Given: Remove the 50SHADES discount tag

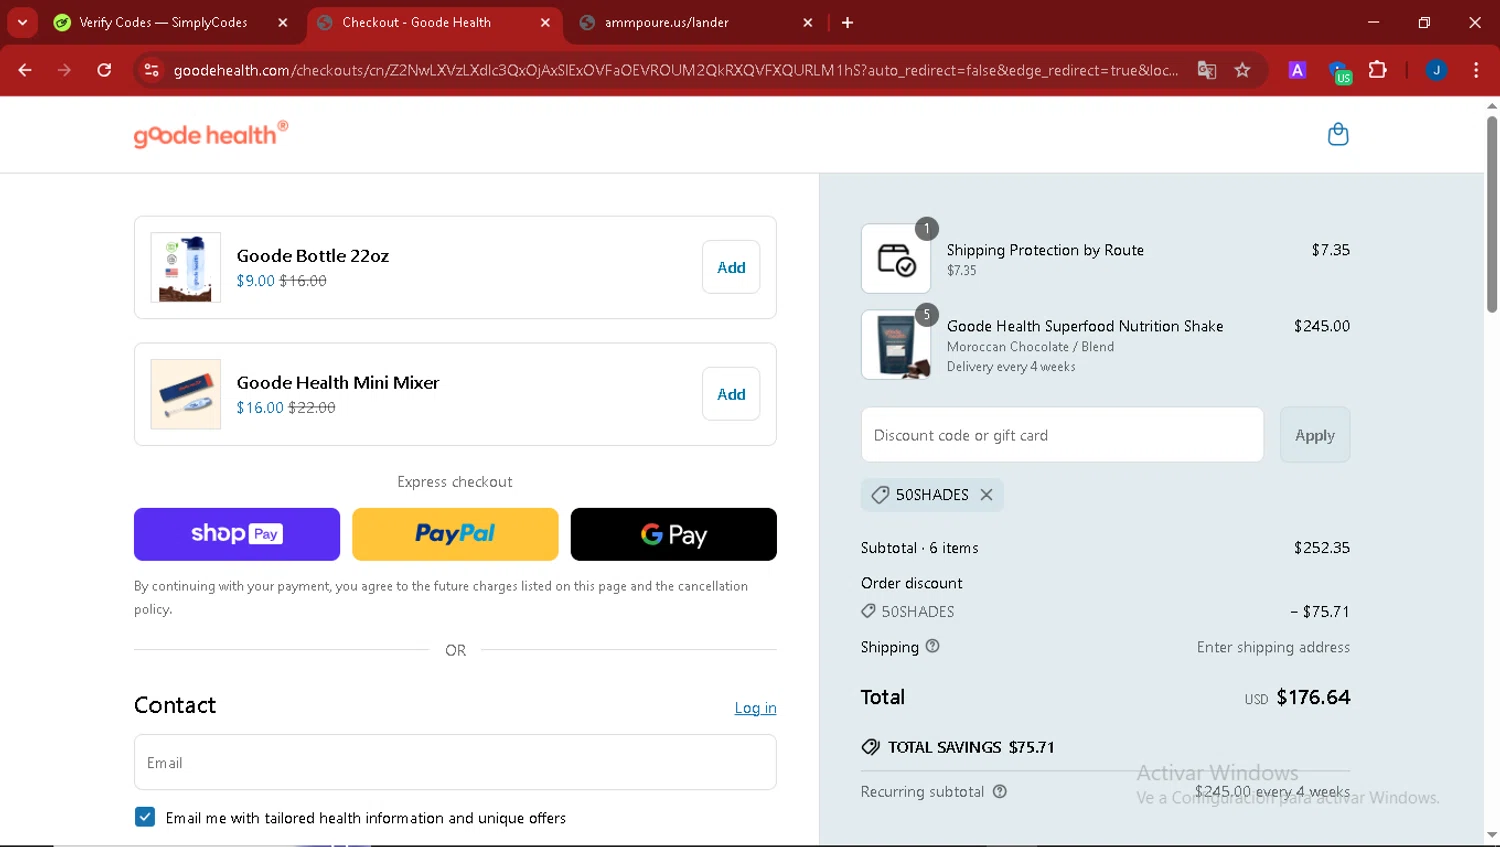Looking at the screenshot, I should click(987, 495).
